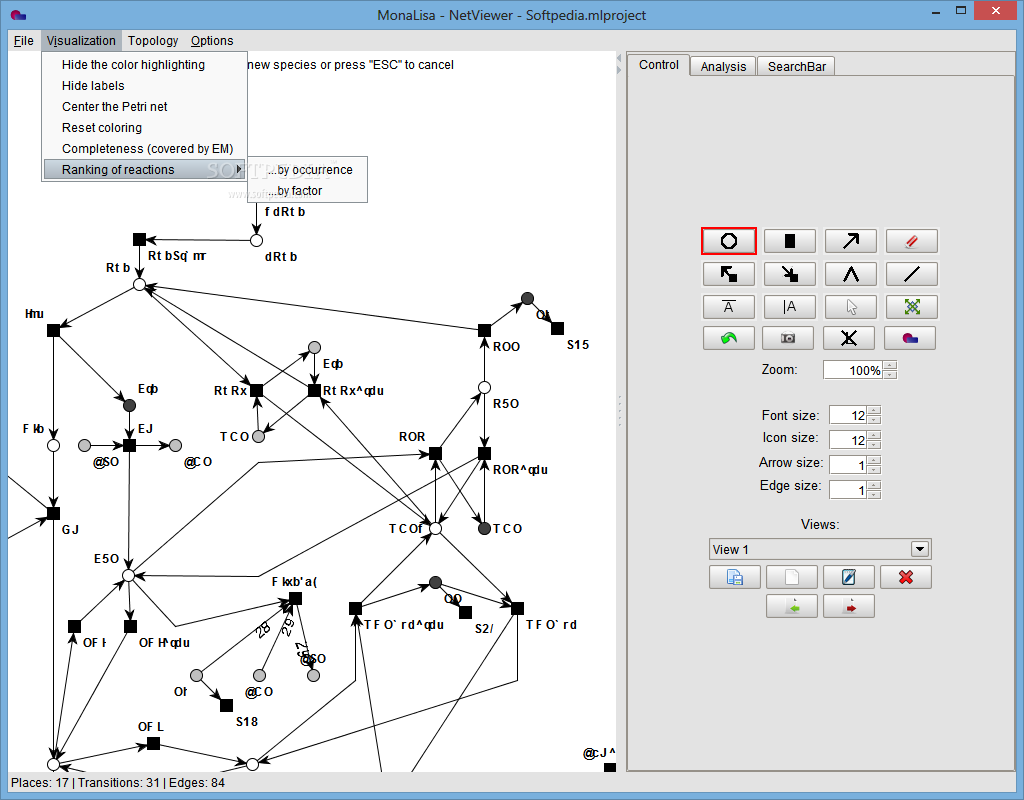Click the window's close button
Image resolution: width=1024 pixels, height=800 pixels.
995,11
